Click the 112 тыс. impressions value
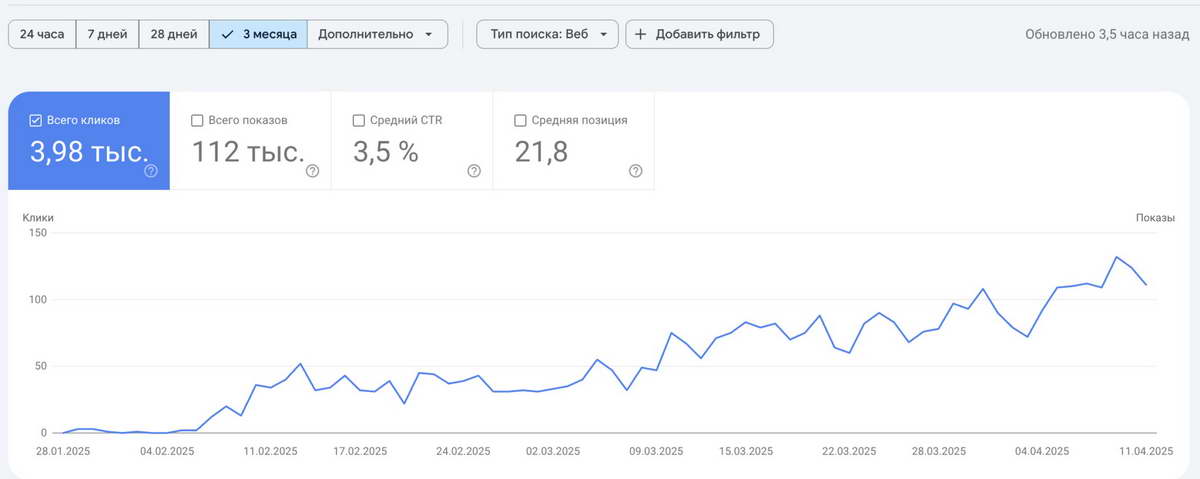Viewport: 1200px width, 479px height. point(248,152)
